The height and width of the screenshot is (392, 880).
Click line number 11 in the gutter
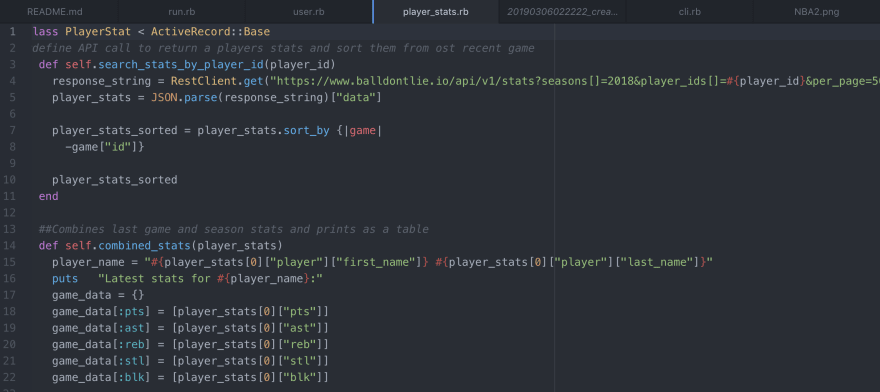(10, 197)
